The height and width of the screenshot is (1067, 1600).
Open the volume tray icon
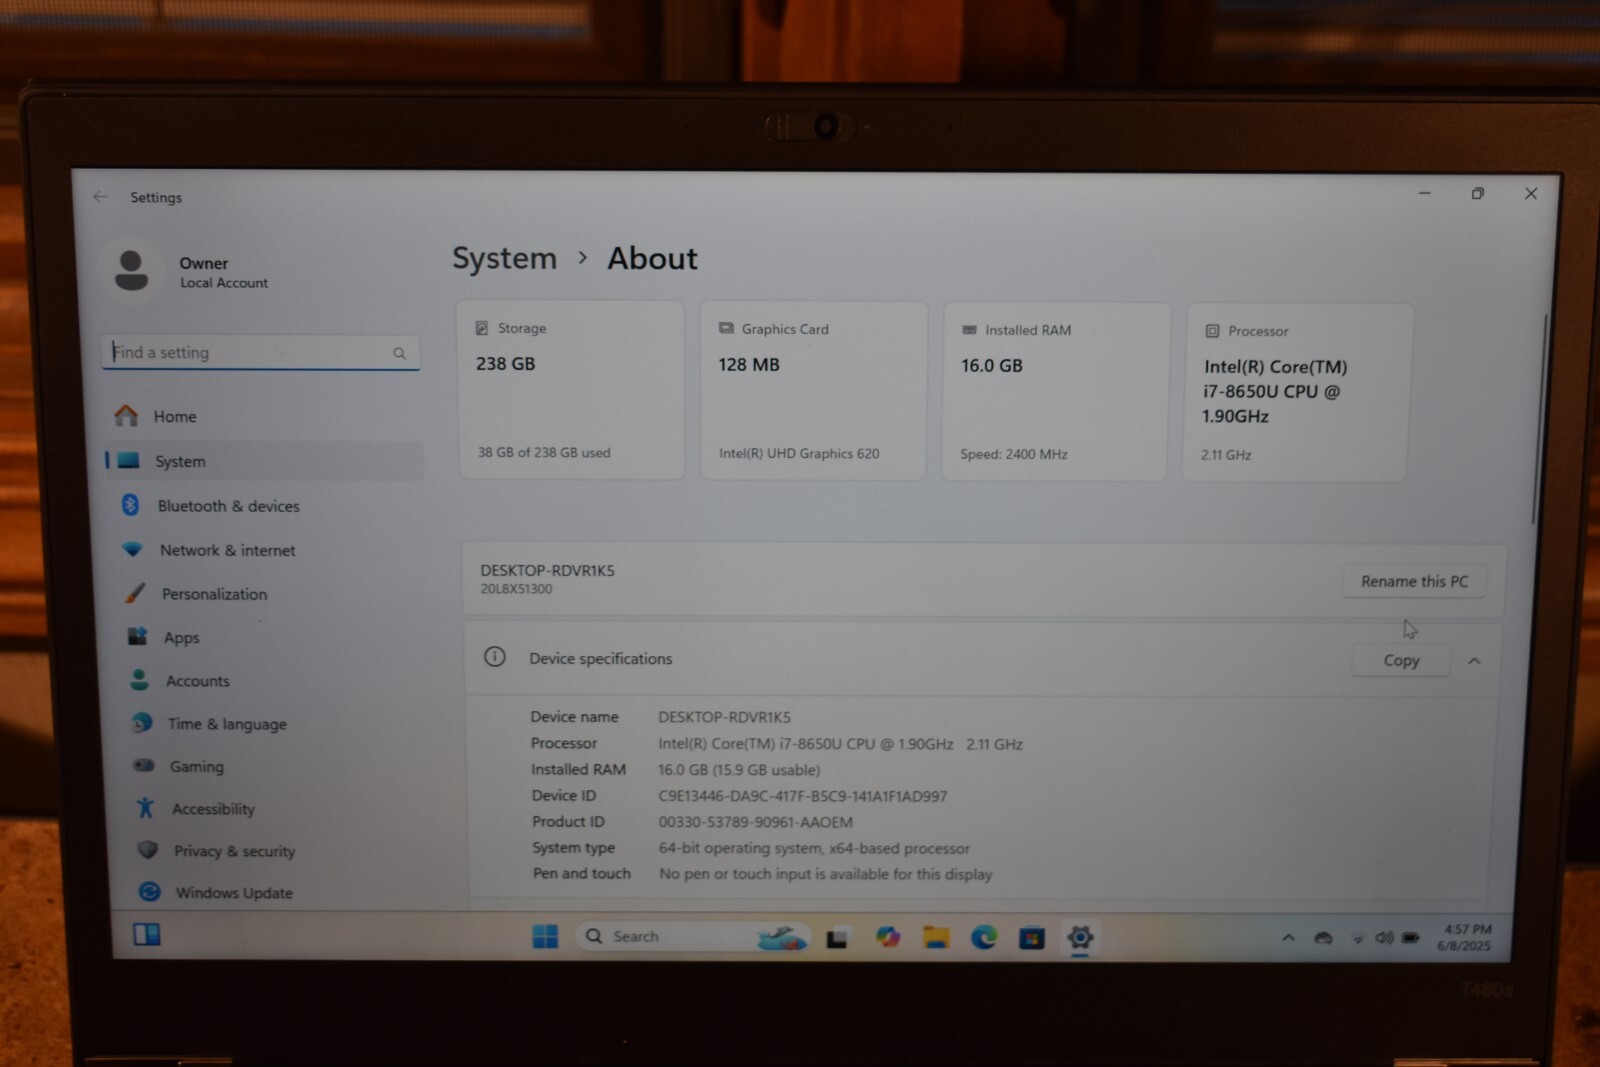[1384, 938]
